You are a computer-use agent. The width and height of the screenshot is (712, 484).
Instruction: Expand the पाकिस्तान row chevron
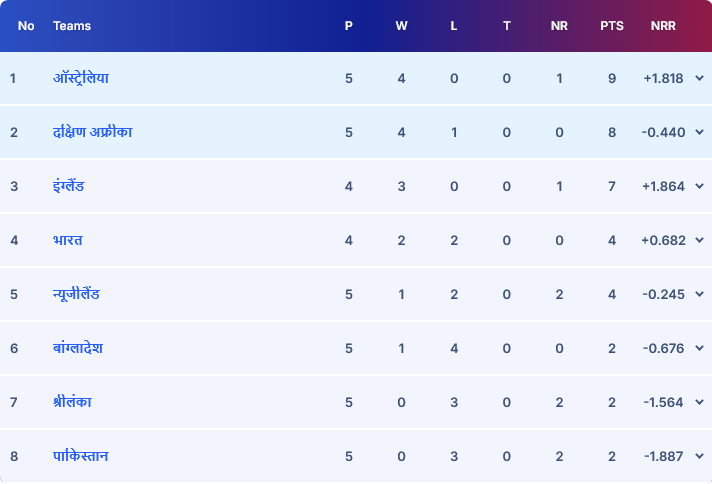[699, 456]
